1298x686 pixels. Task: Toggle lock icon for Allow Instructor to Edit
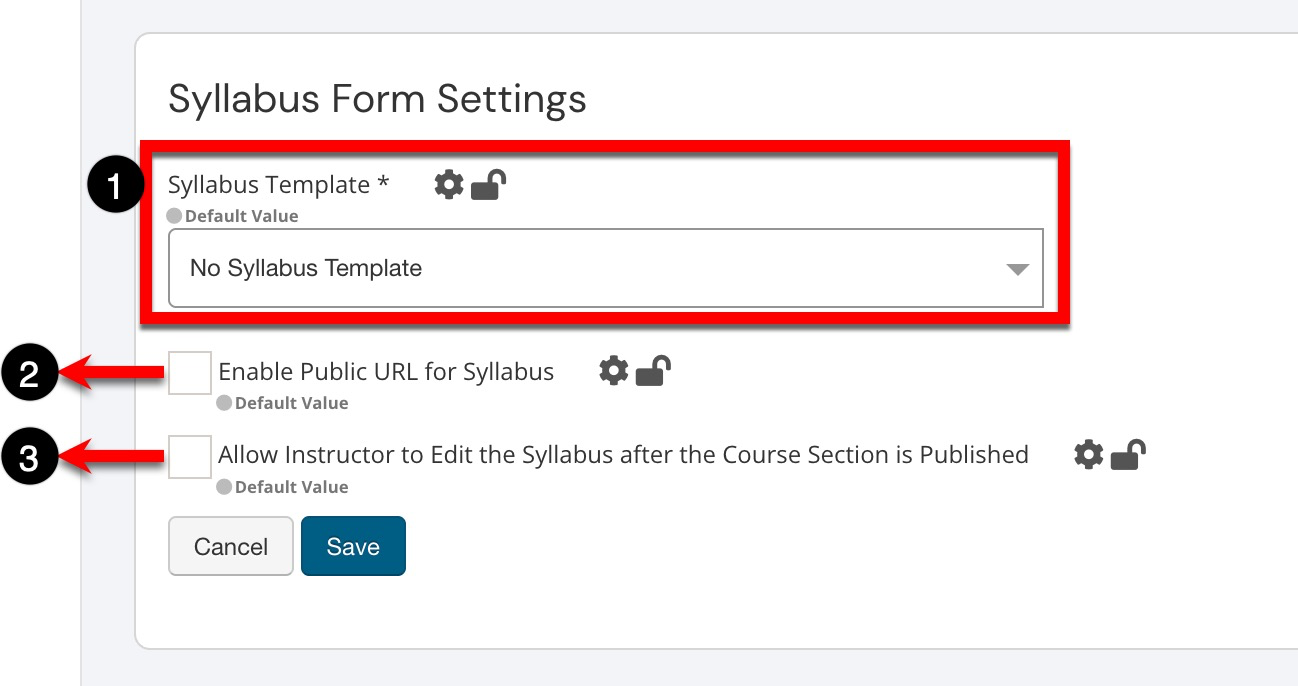coord(1128,455)
